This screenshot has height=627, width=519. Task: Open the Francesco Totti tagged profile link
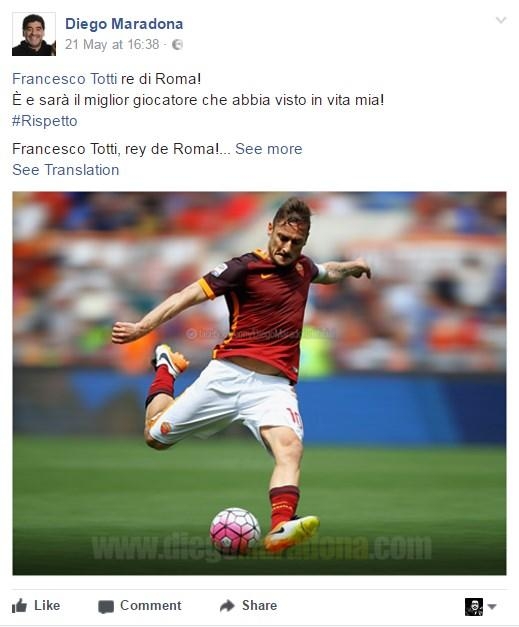[64, 79]
